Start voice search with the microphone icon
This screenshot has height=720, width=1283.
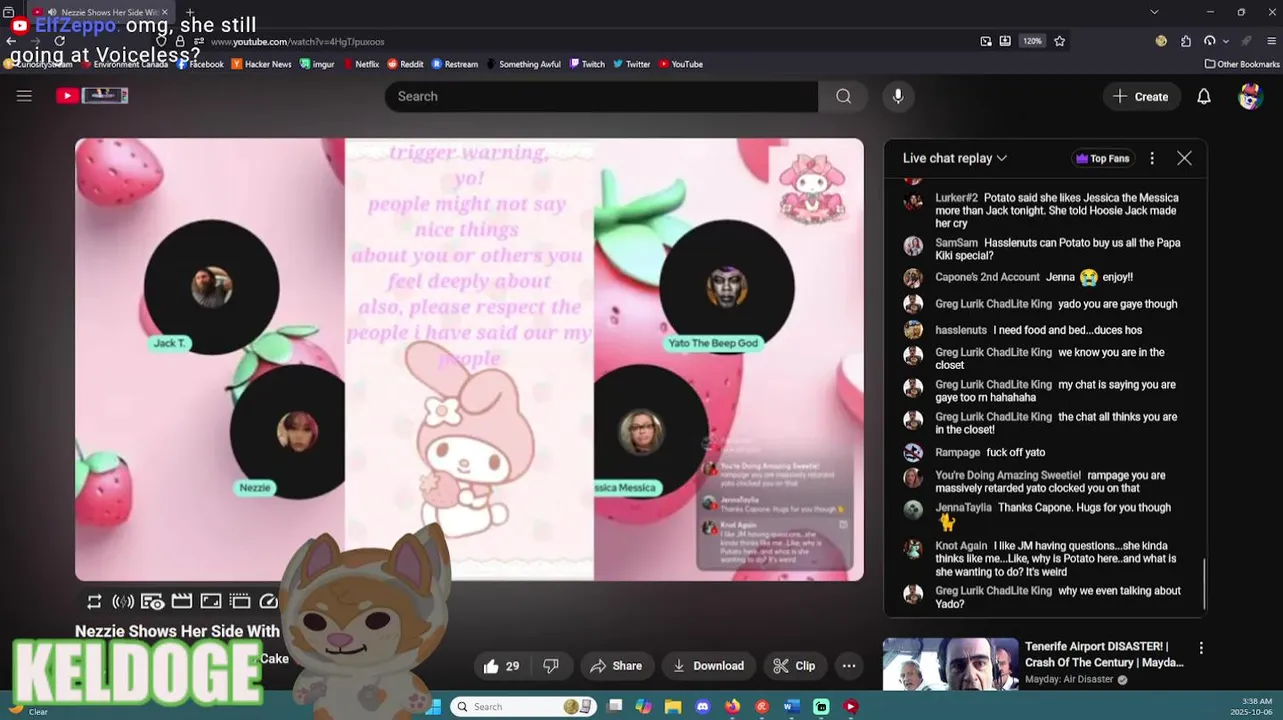[898, 96]
